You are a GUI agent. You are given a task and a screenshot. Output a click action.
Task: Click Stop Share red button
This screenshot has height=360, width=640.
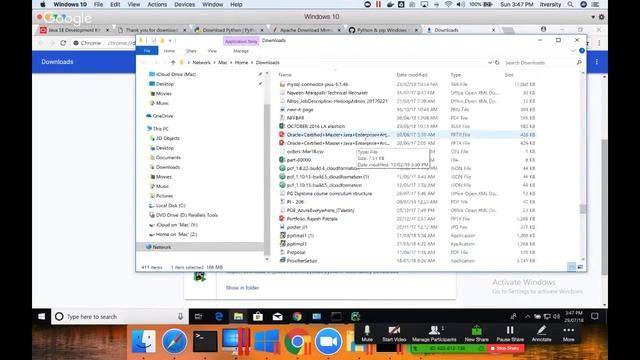click(x=506, y=348)
